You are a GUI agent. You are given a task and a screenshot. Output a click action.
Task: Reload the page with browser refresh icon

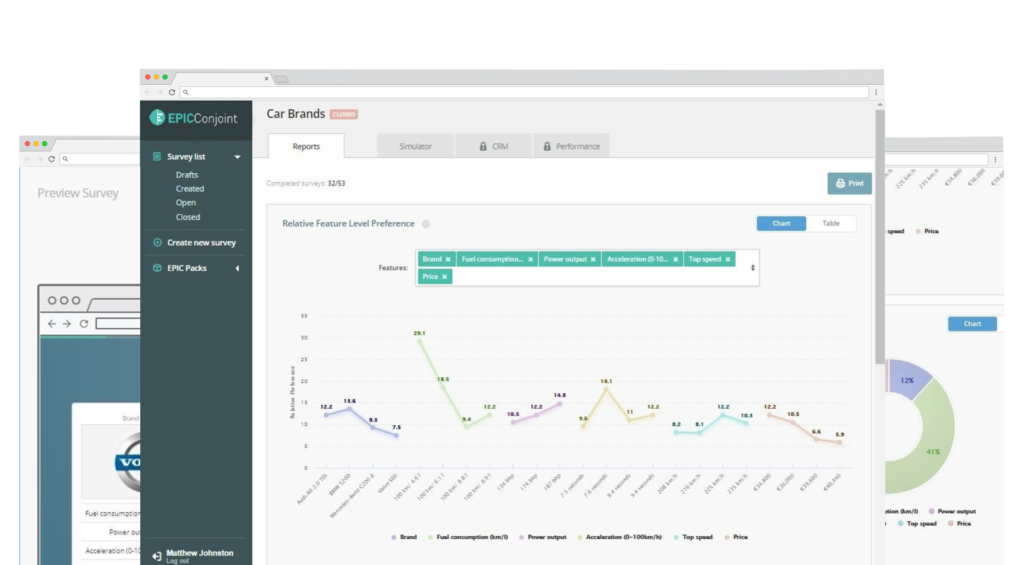pyautogui.click(x=172, y=92)
